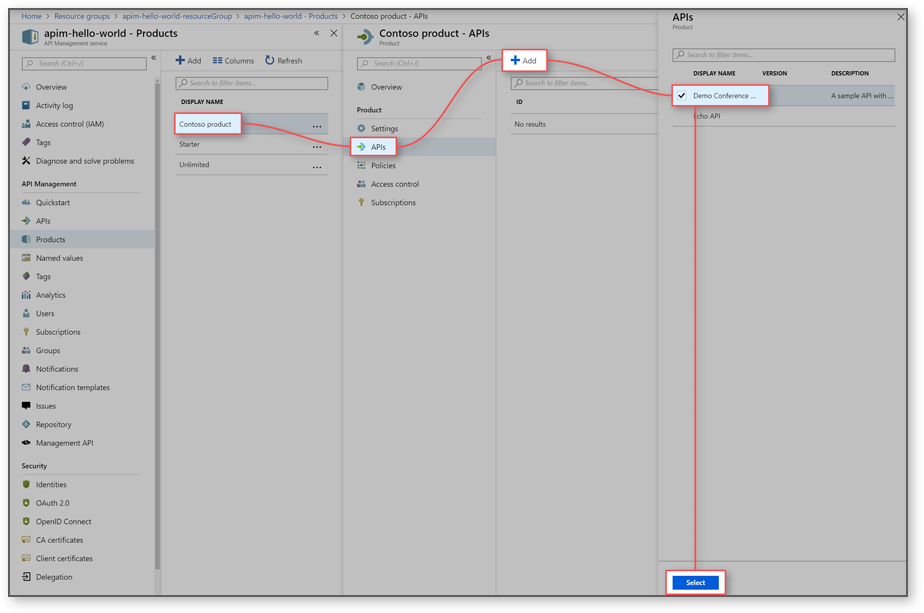Image resolution: width=924 pixels, height=613 pixels.
Task: Click the sidebar vertical scrollbar
Action: [157, 324]
